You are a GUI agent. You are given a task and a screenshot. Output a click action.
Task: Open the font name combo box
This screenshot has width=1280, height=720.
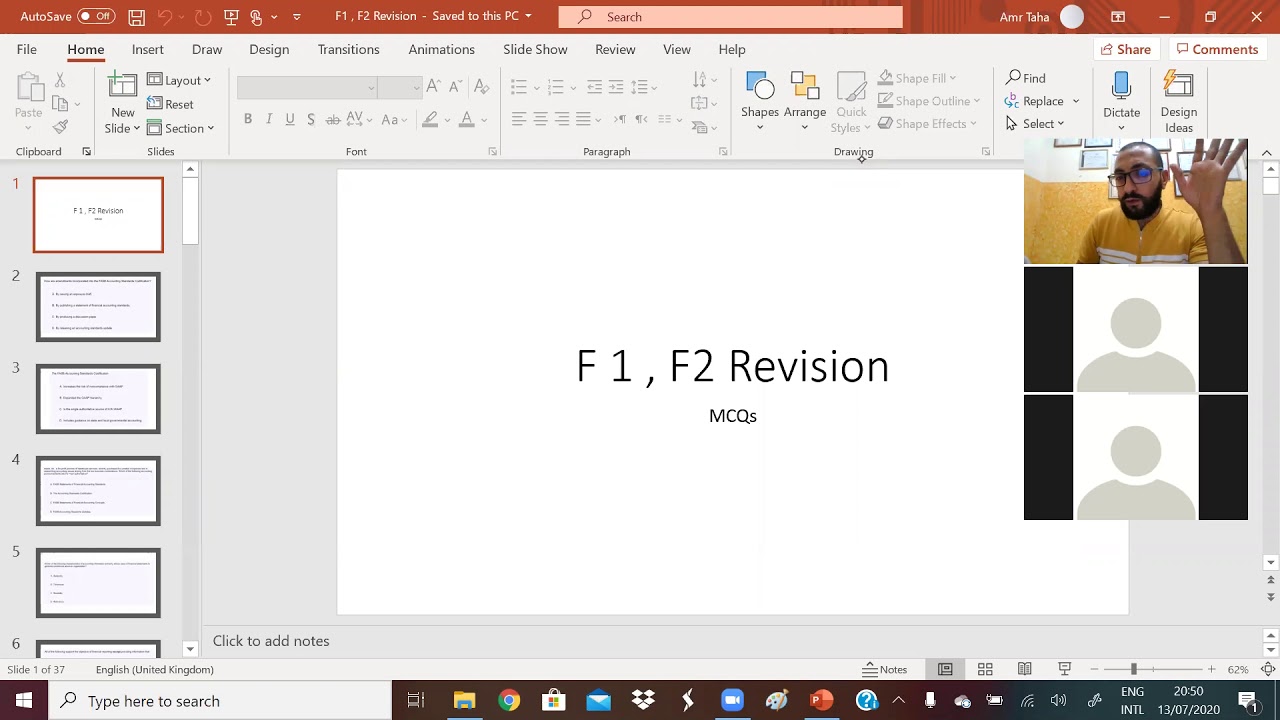[307, 87]
